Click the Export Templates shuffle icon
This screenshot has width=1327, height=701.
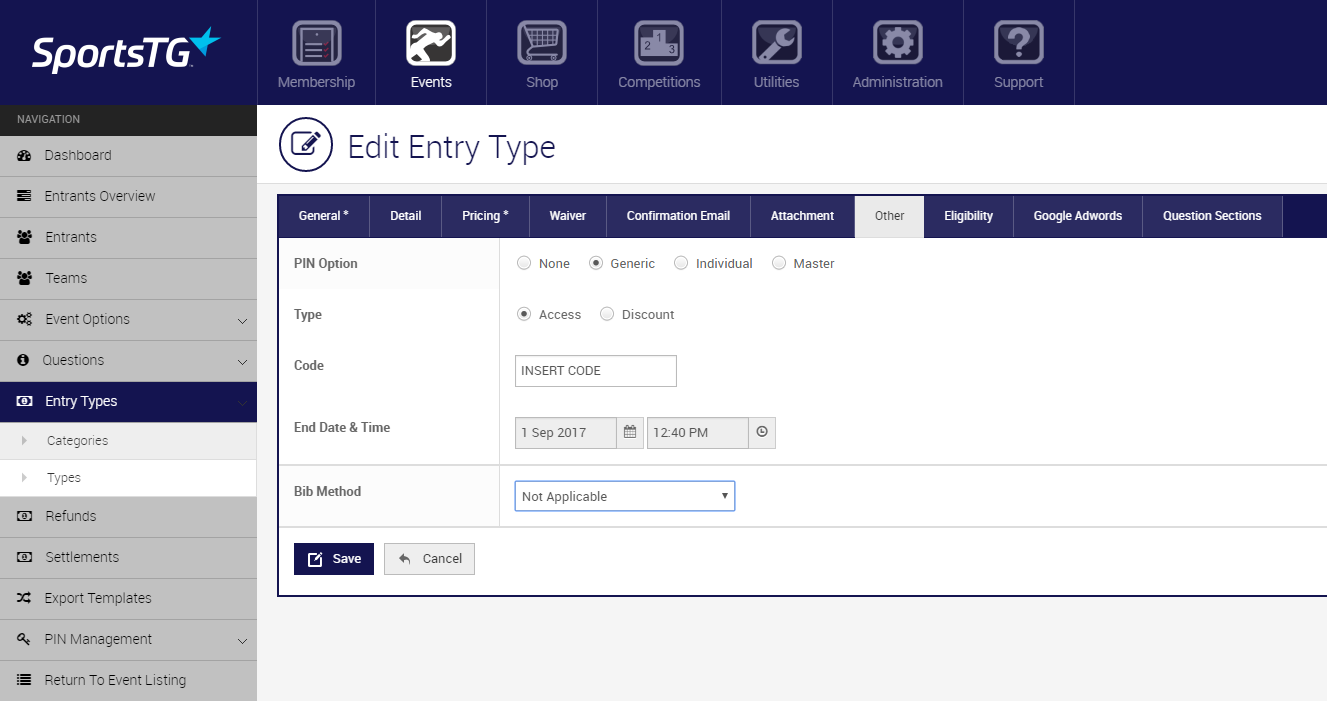click(24, 598)
